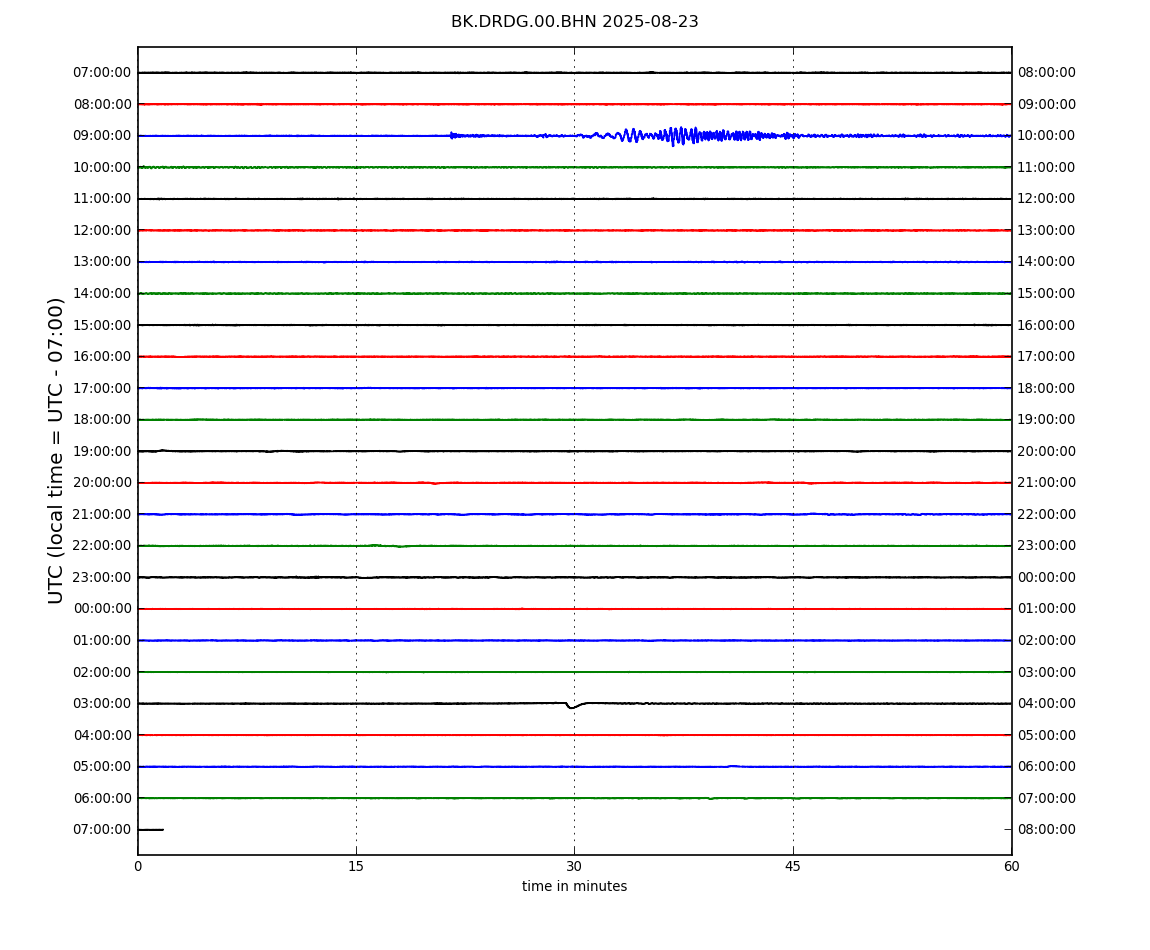Viewport: 1150px width, 950px height.
Task: Click the short partial black trace at the final 07:00:00 row
Action: pos(150,830)
